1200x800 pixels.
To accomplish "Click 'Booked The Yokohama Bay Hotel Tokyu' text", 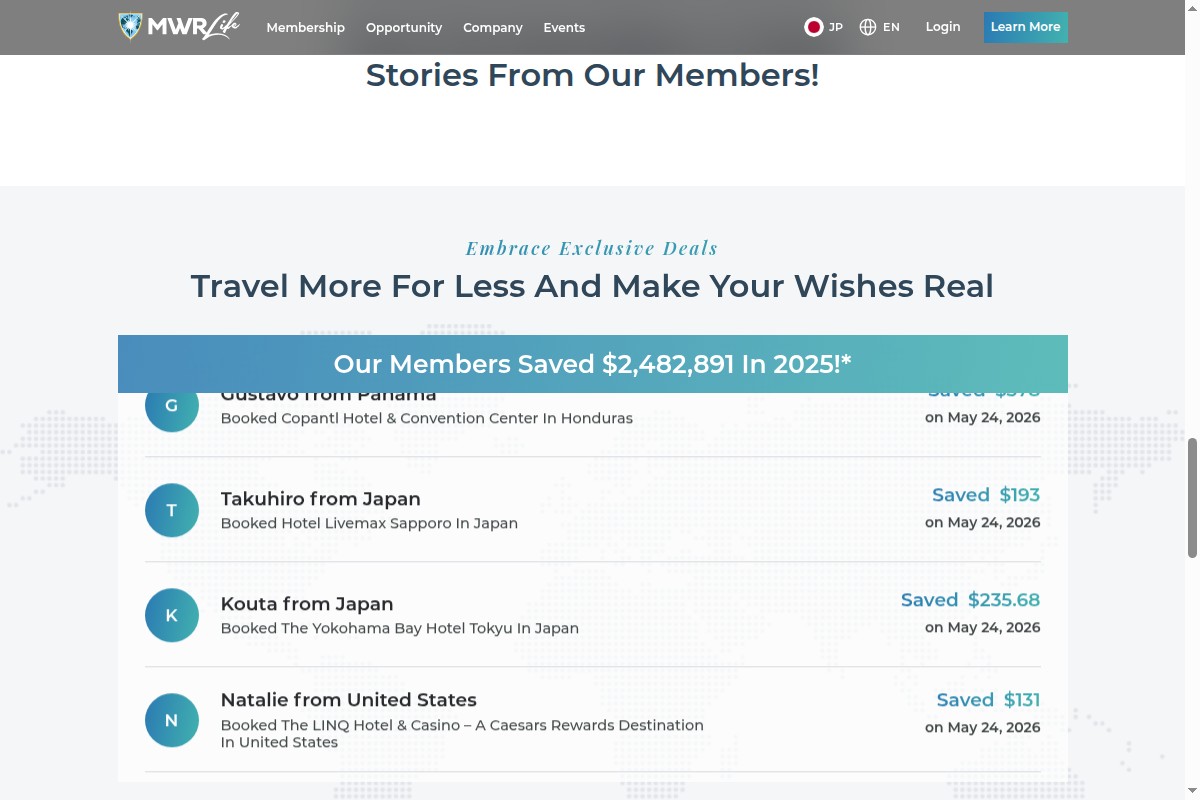I will [x=399, y=628].
